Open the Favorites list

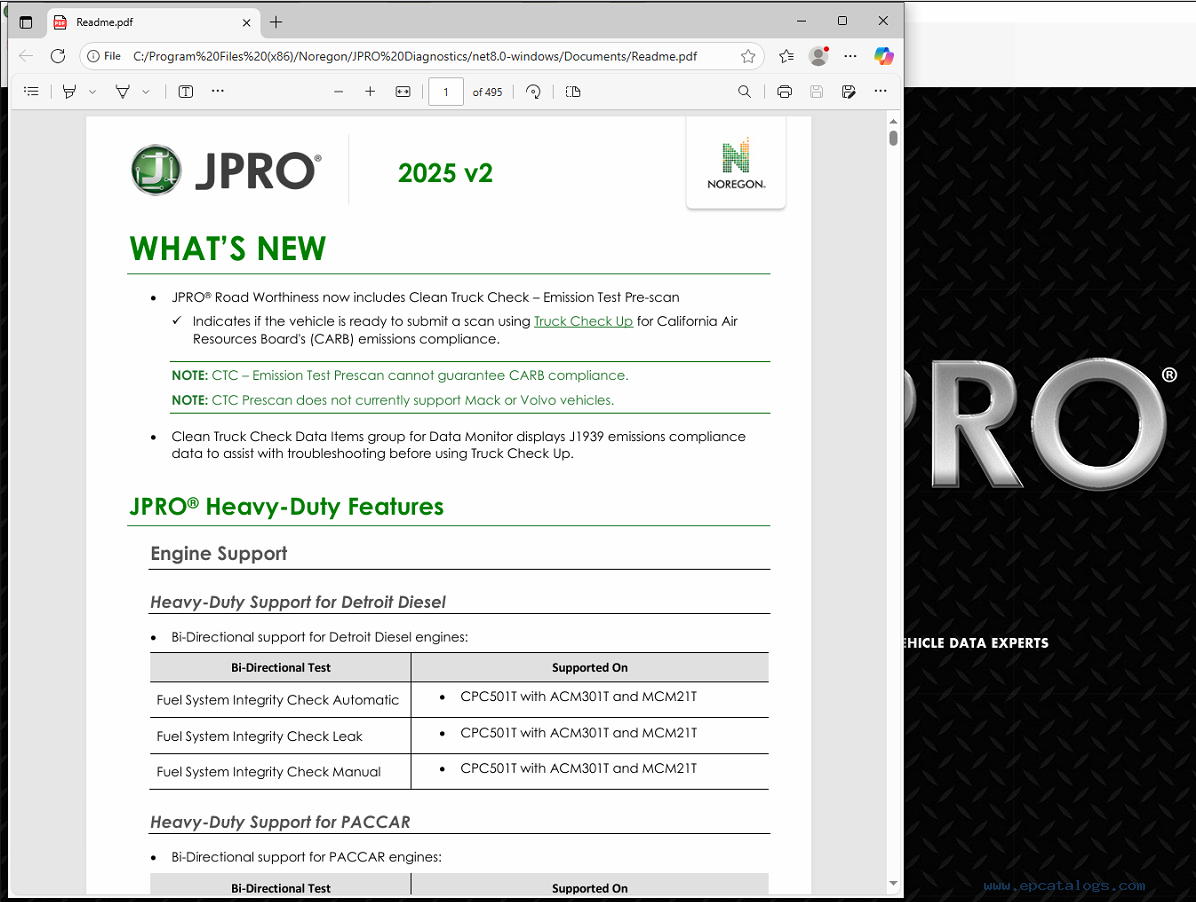[786, 56]
